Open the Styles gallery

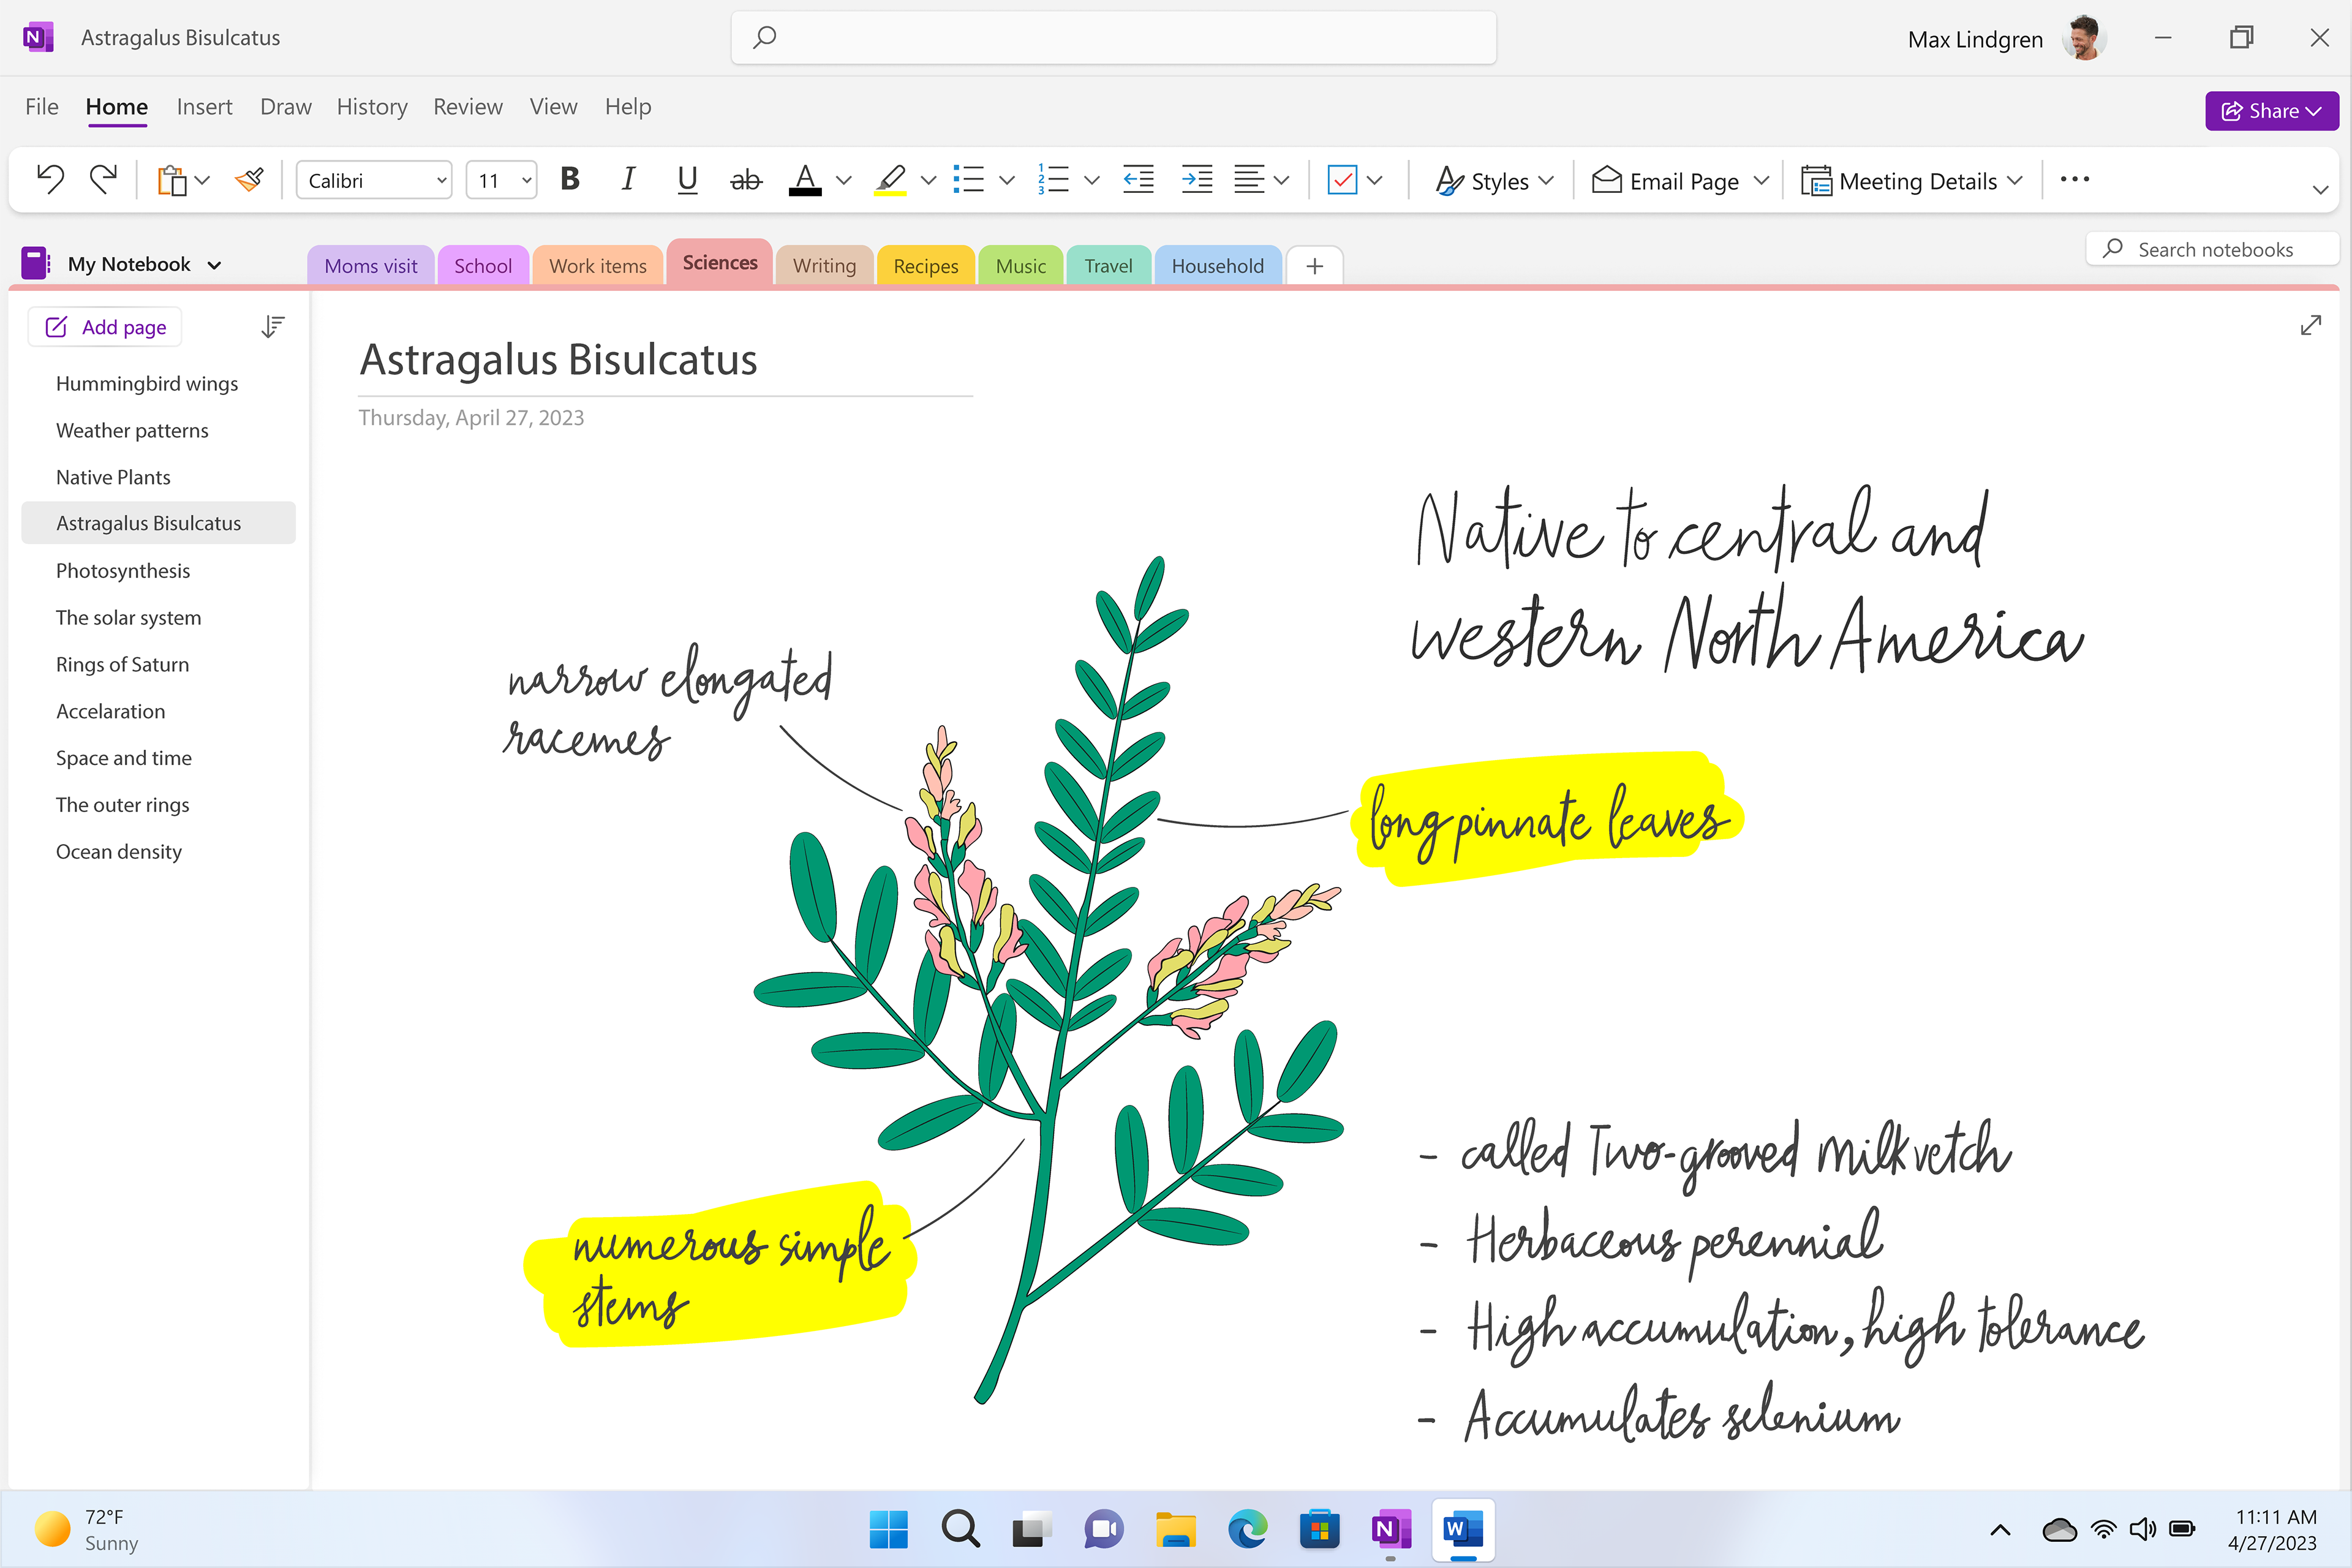pos(1494,181)
